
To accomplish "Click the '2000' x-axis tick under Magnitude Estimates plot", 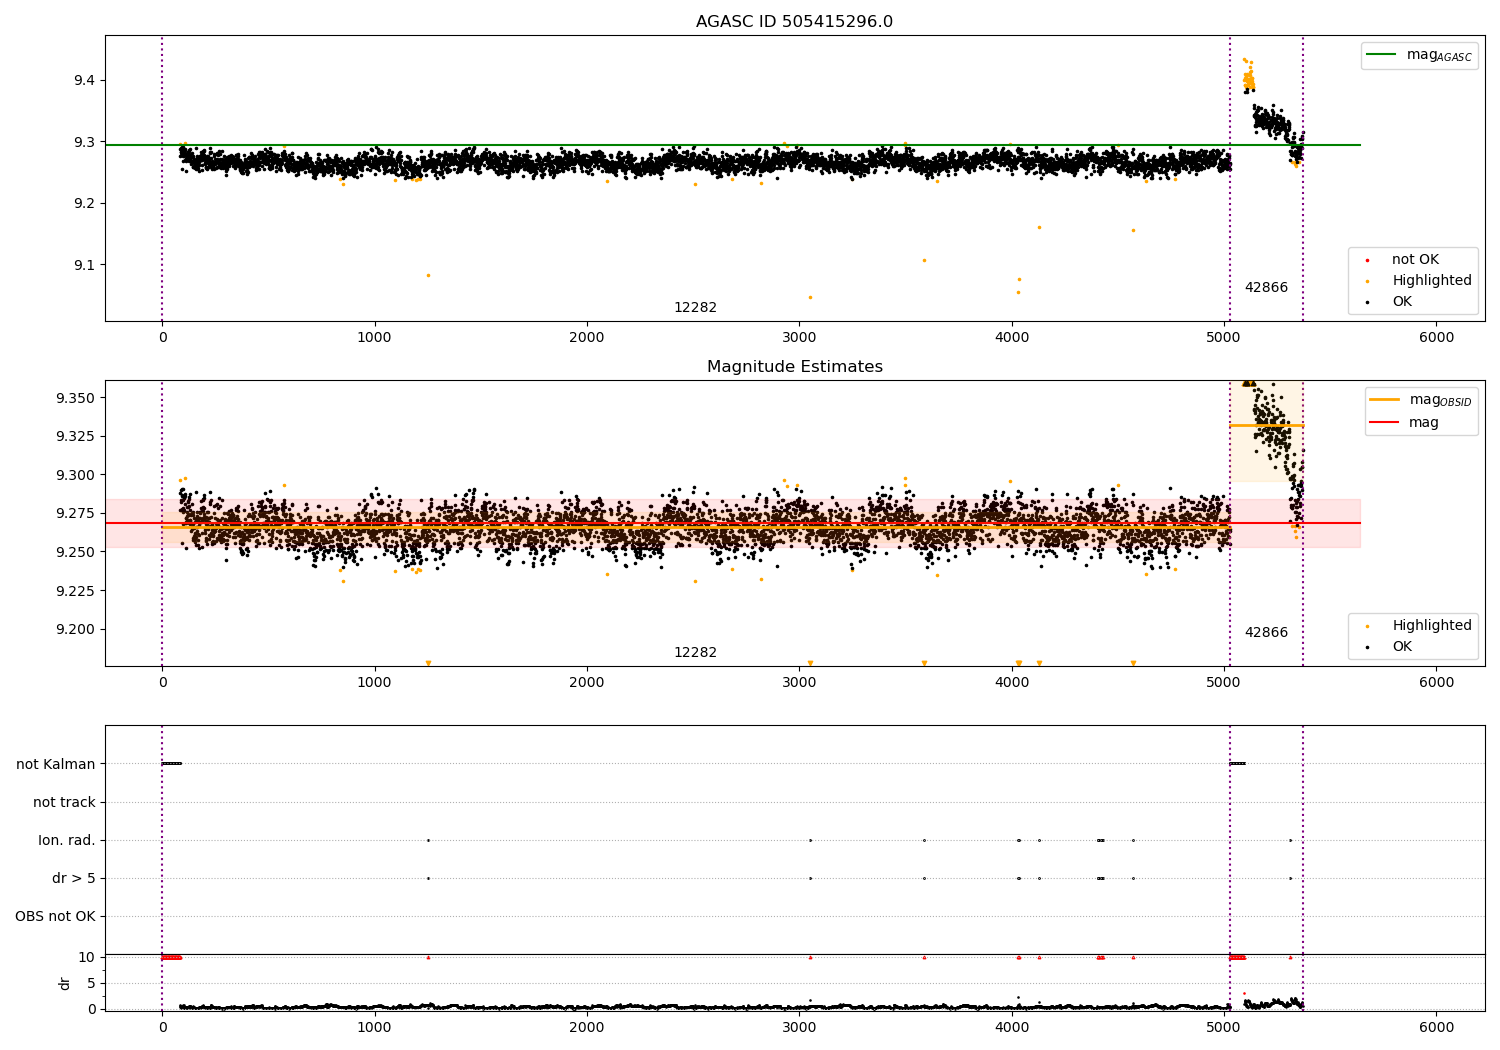I will tap(587, 683).
